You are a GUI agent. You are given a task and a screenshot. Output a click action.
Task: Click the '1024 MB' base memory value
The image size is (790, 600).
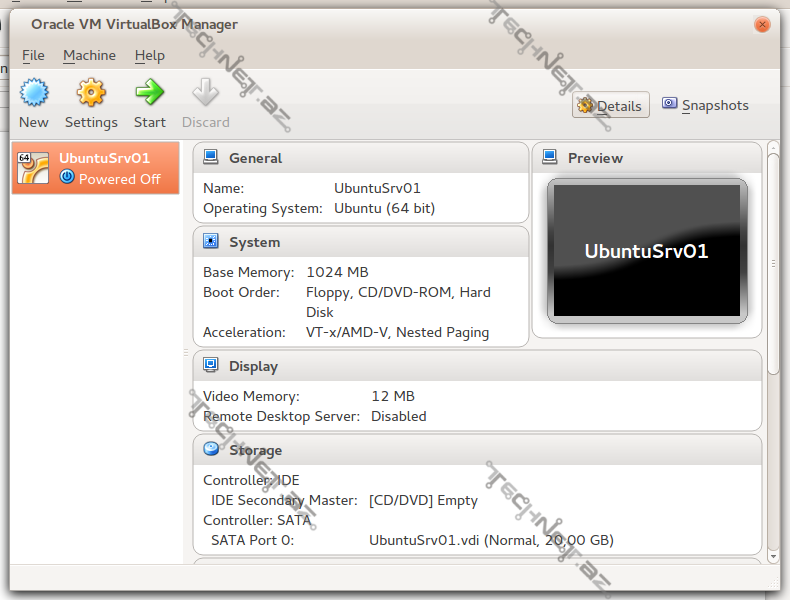pyautogui.click(x=338, y=273)
